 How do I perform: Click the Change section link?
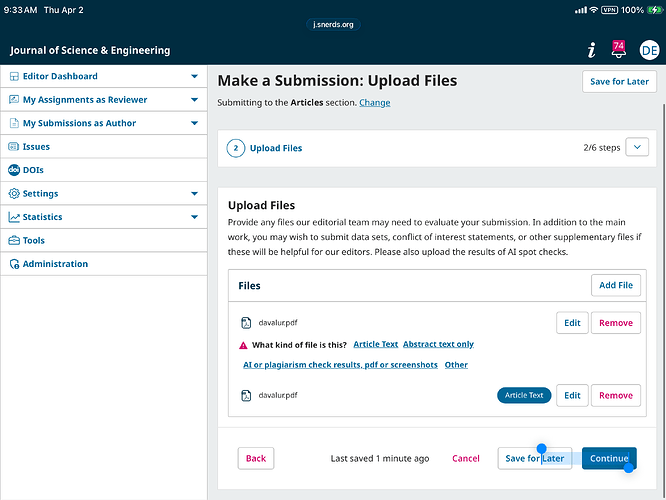(x=375, y=103)
